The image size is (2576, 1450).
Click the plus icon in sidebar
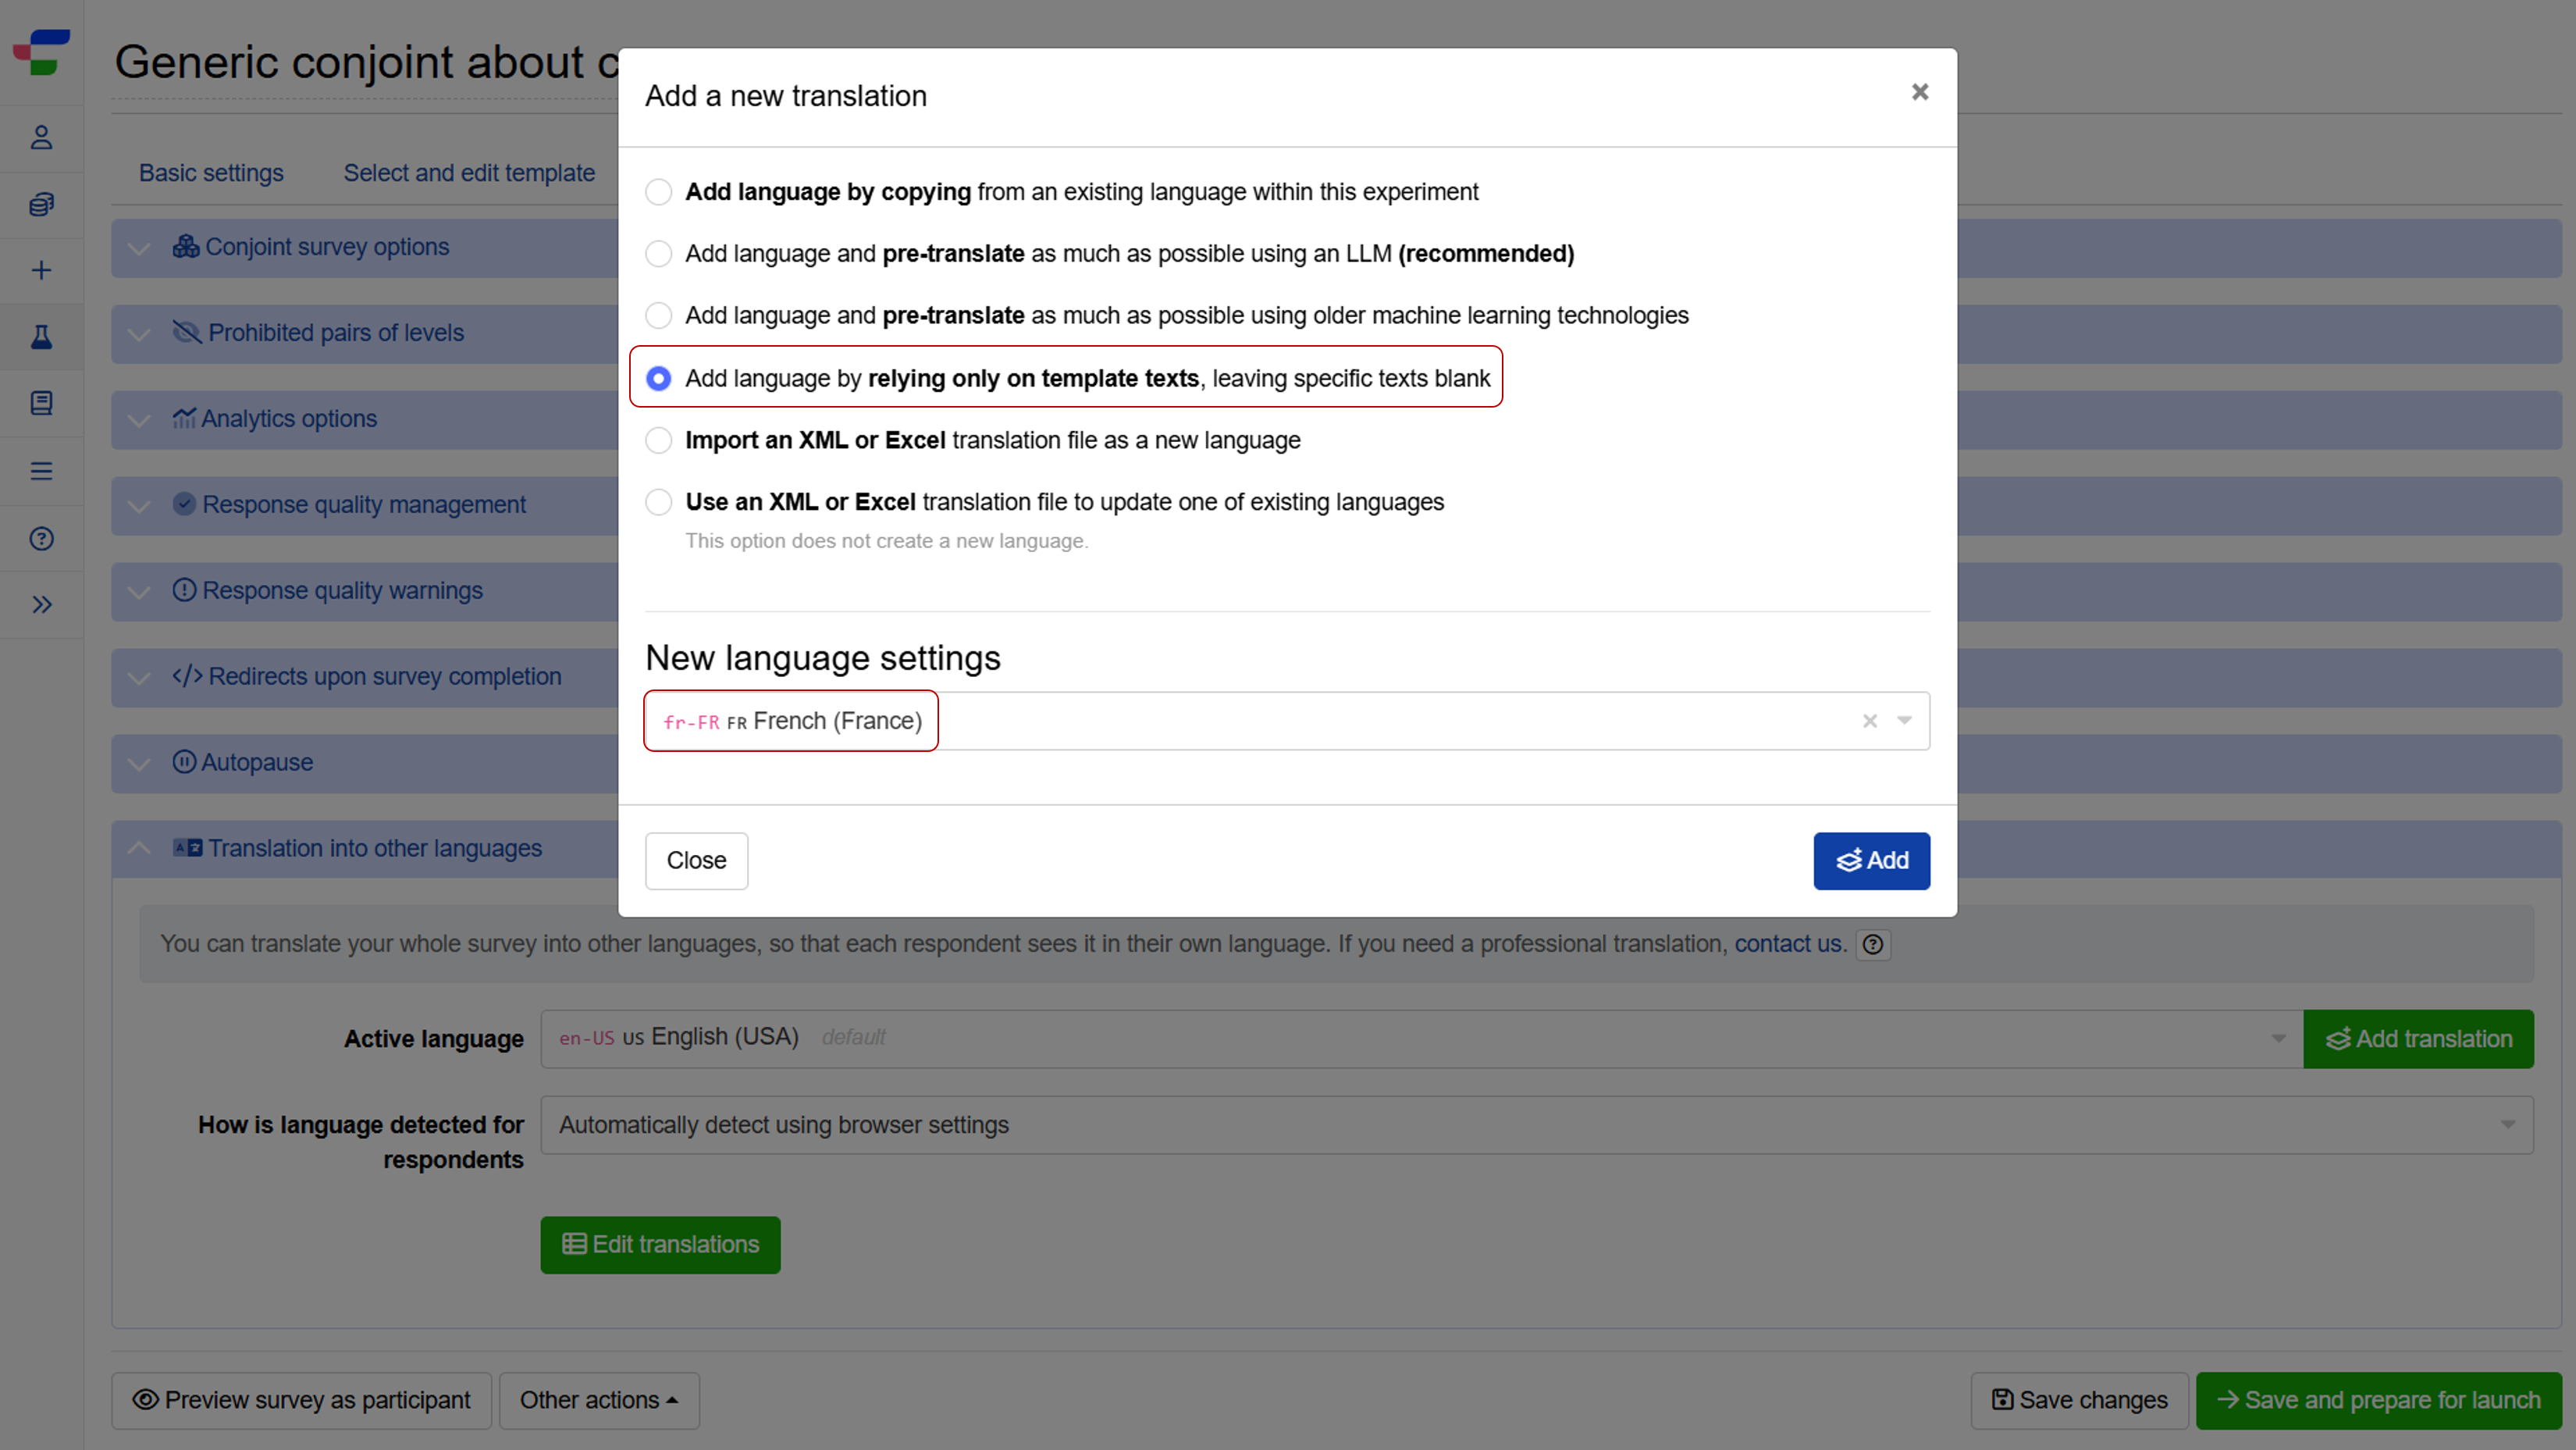coord(41,270)
